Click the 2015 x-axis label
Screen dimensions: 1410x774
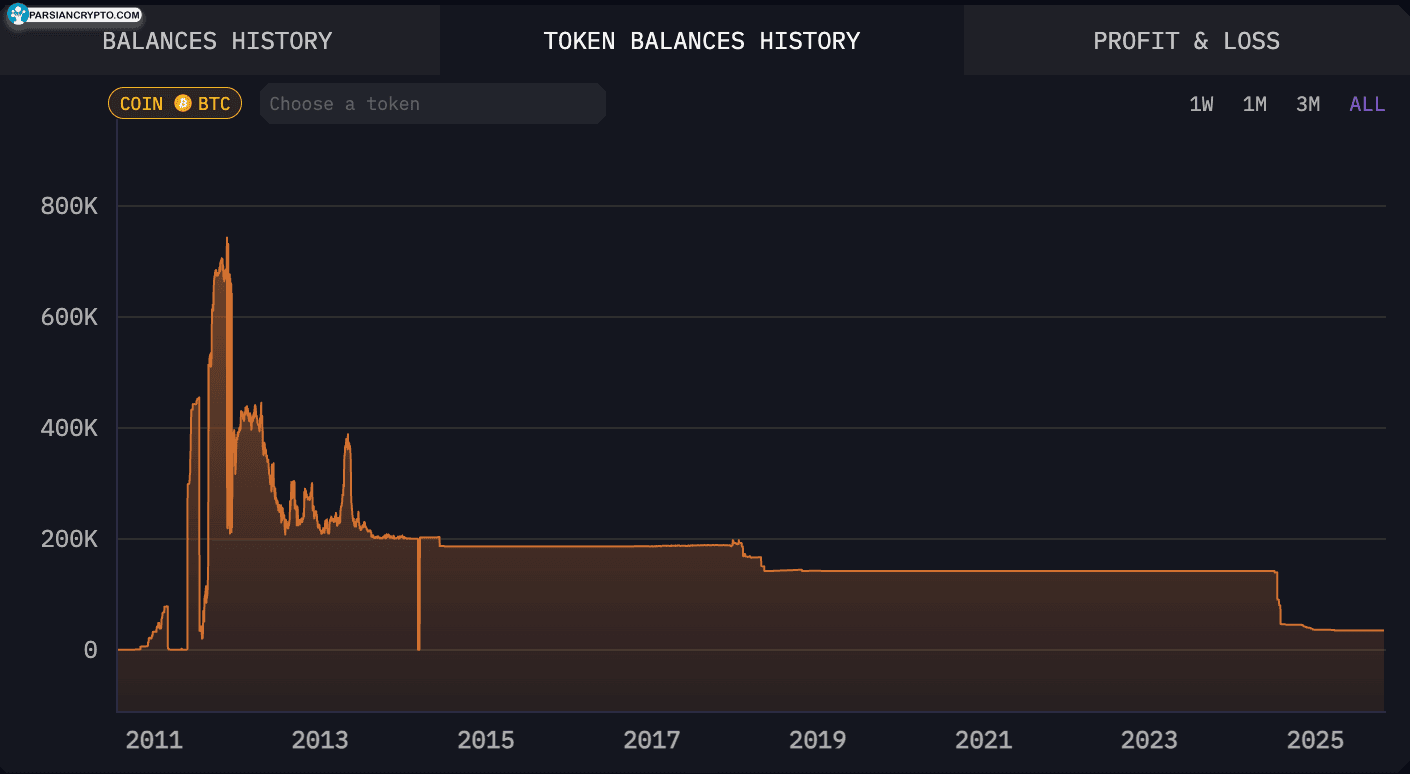point(486,741)
